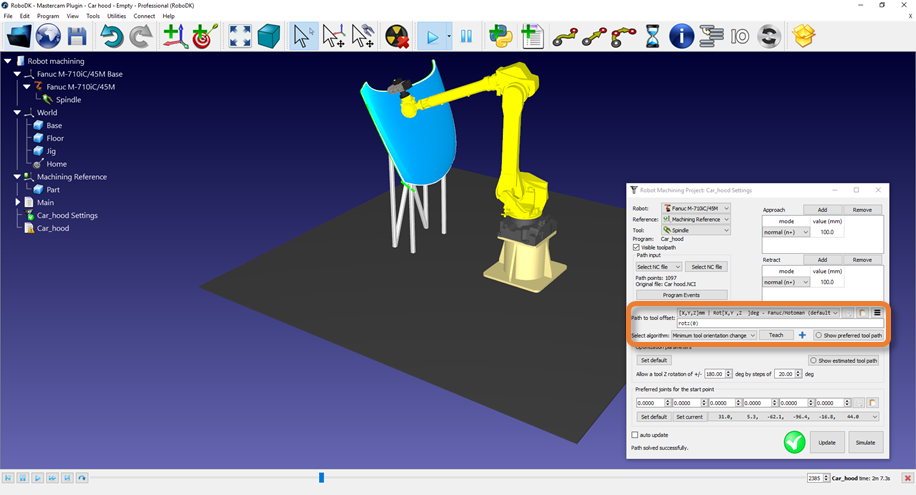Select the Show preferred tool path option

[x=818, y=335]
